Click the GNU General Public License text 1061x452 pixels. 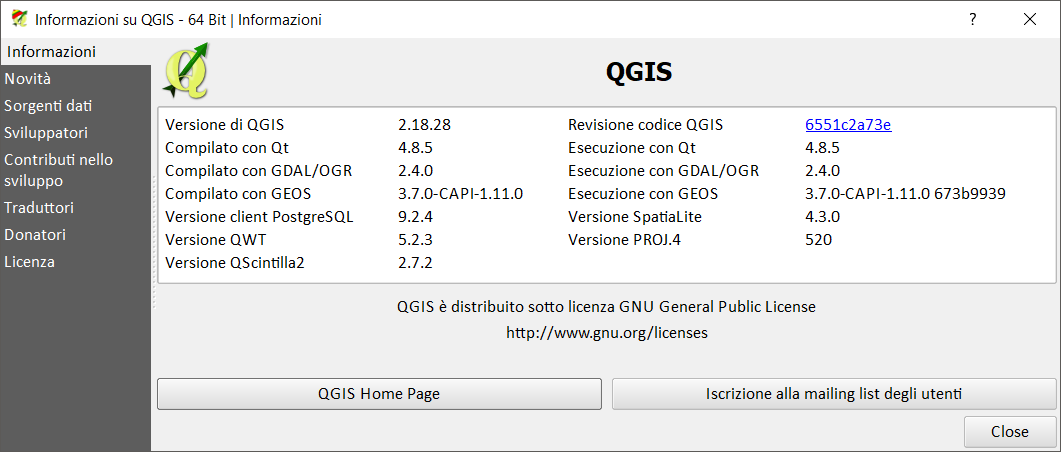(606, 306)
